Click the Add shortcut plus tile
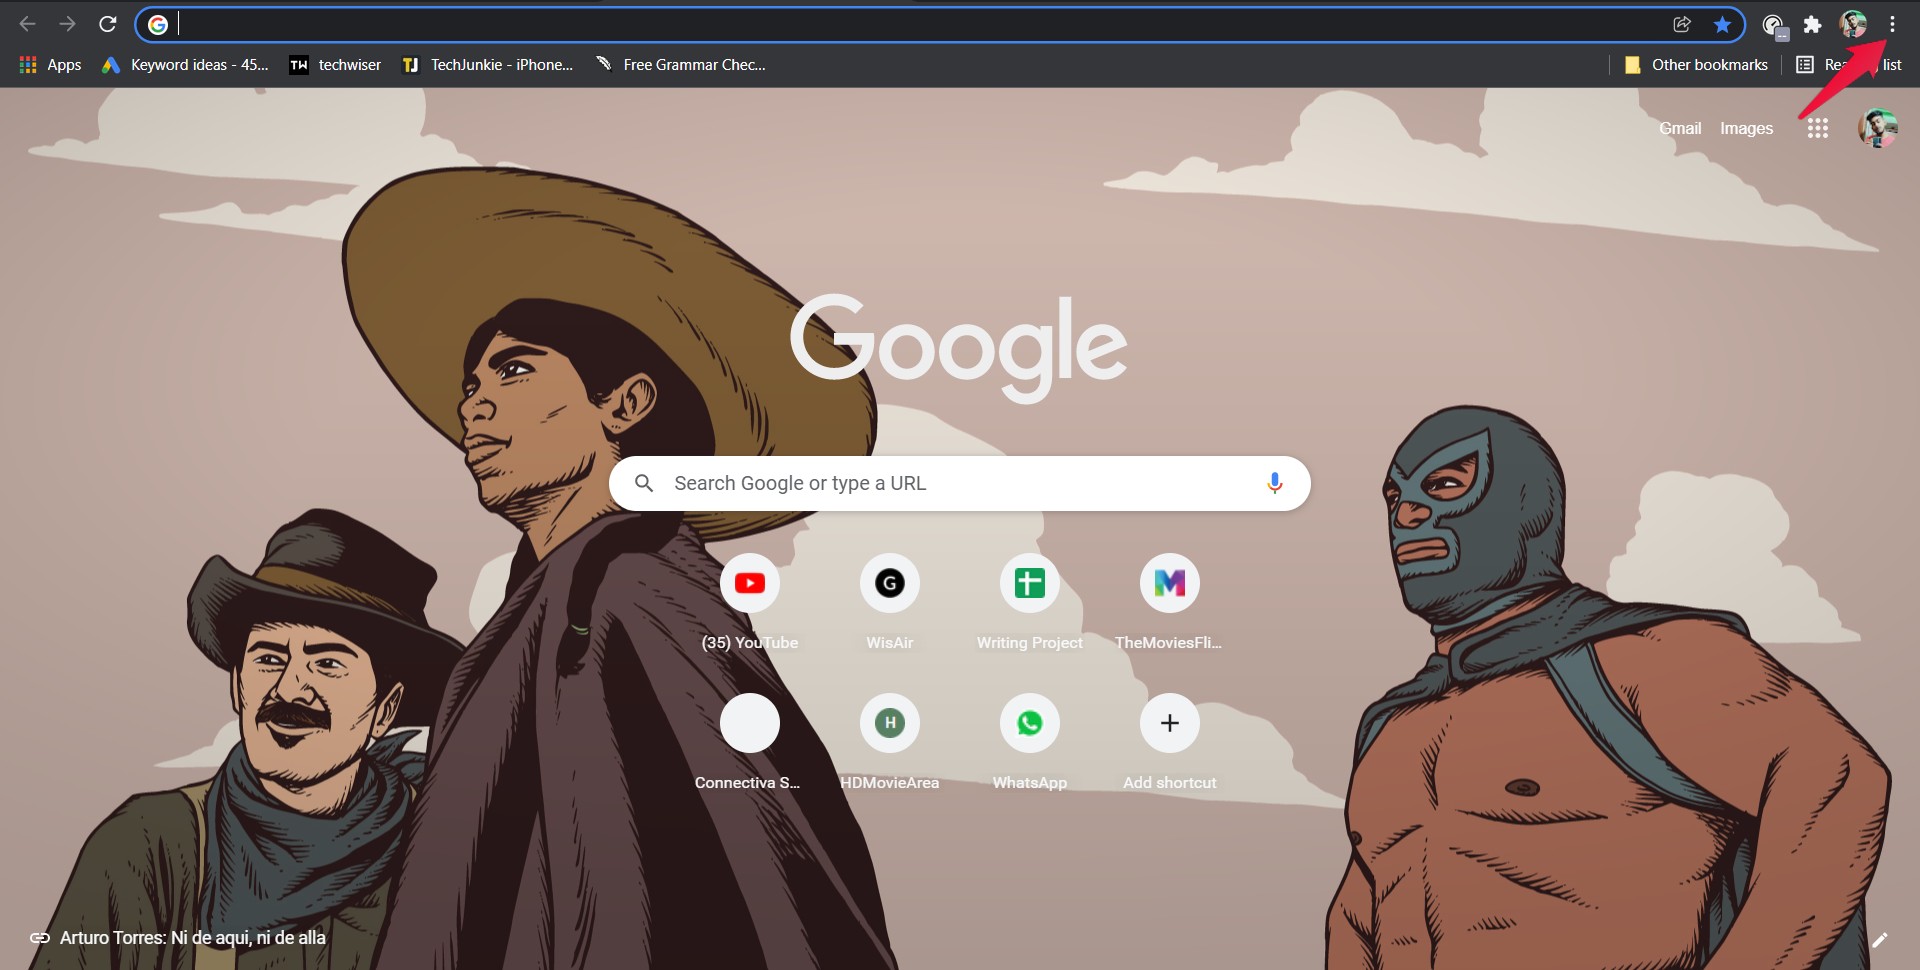Image resolution: width=1920 pixels, height=970 pixels. pyautogui.click(x=1170, y=743)
